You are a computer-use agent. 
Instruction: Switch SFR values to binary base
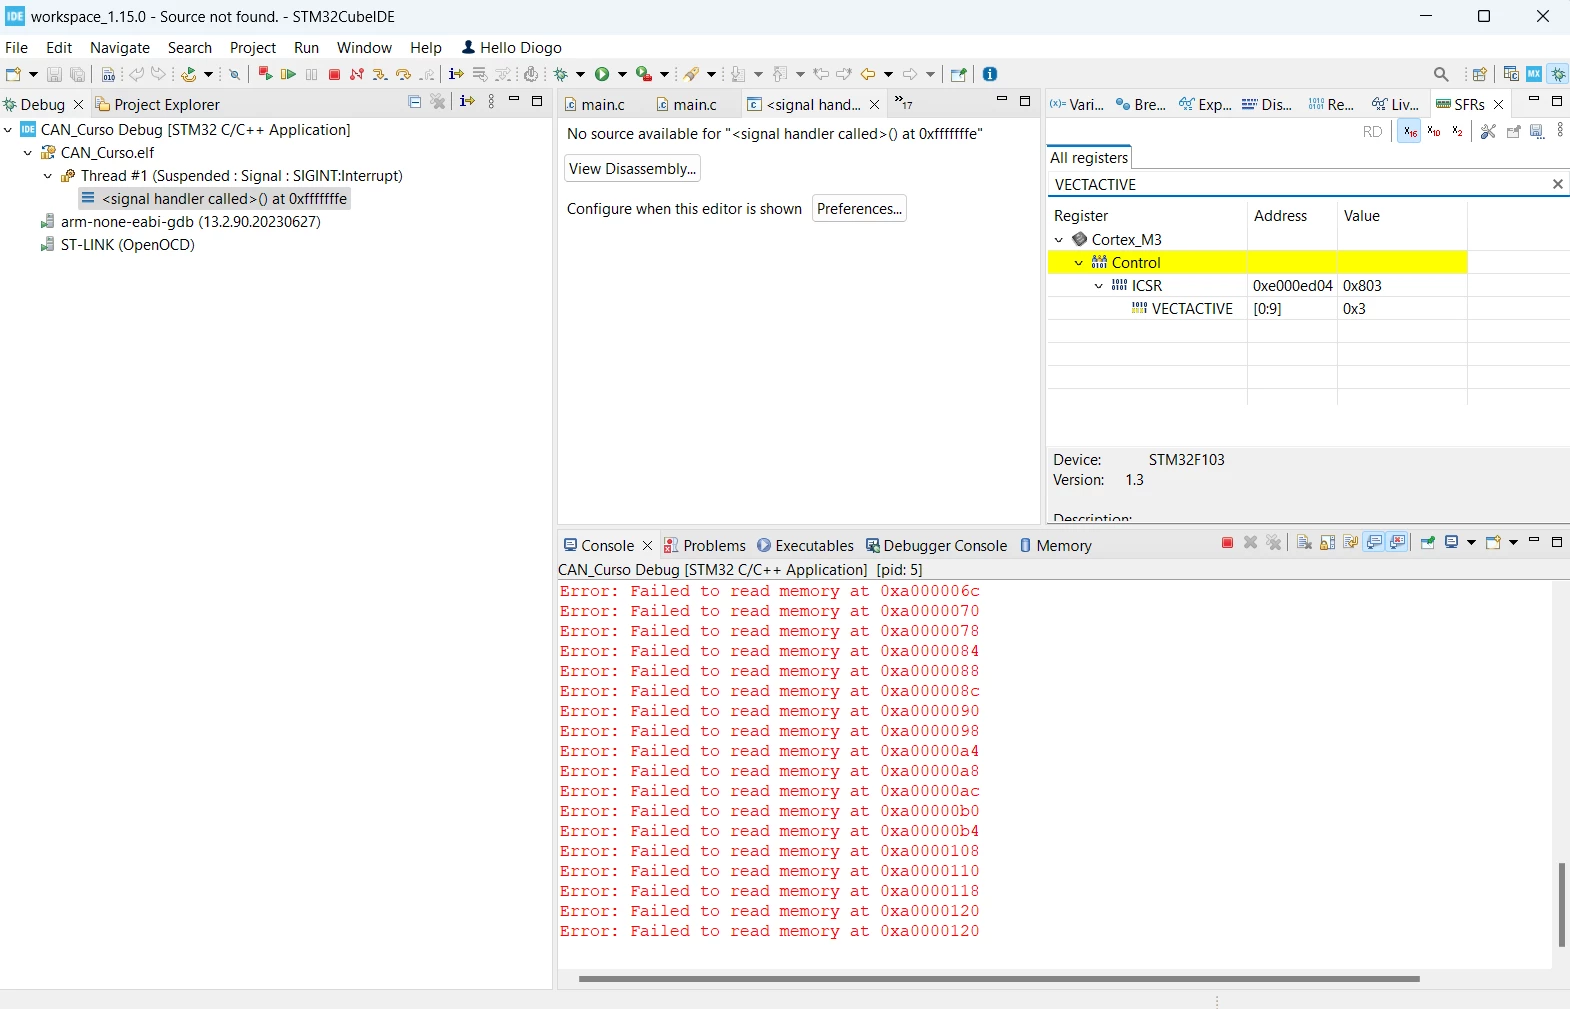(1458, 131)
